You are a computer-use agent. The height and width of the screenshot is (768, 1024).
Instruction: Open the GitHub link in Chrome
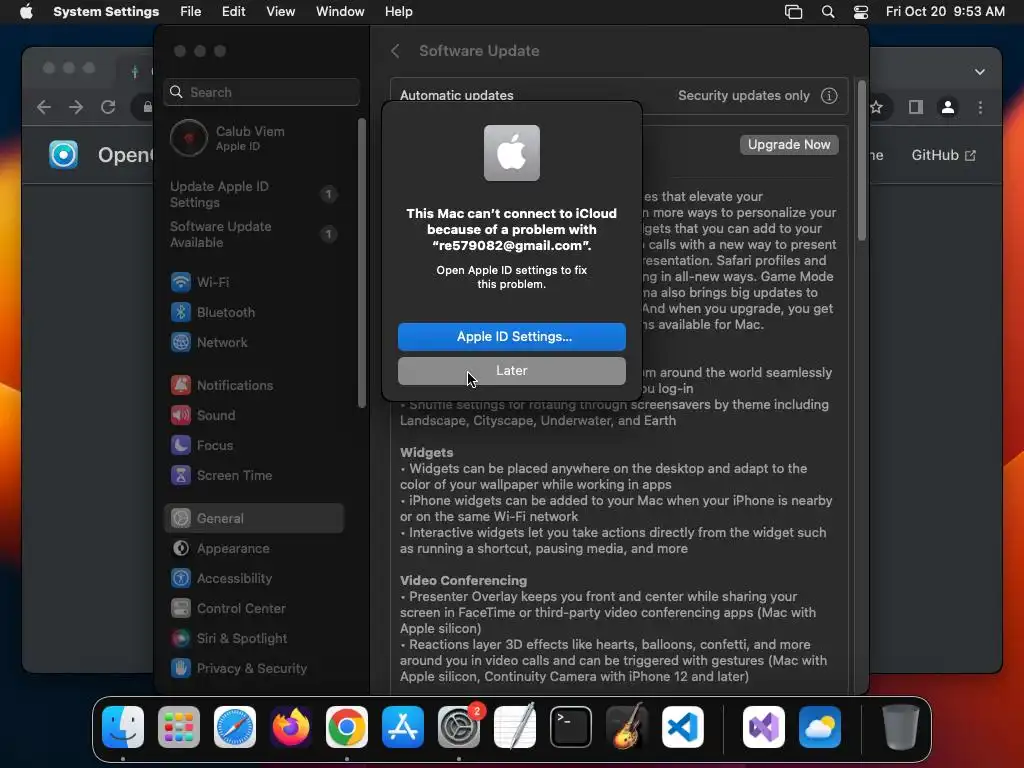pos(943,155)
